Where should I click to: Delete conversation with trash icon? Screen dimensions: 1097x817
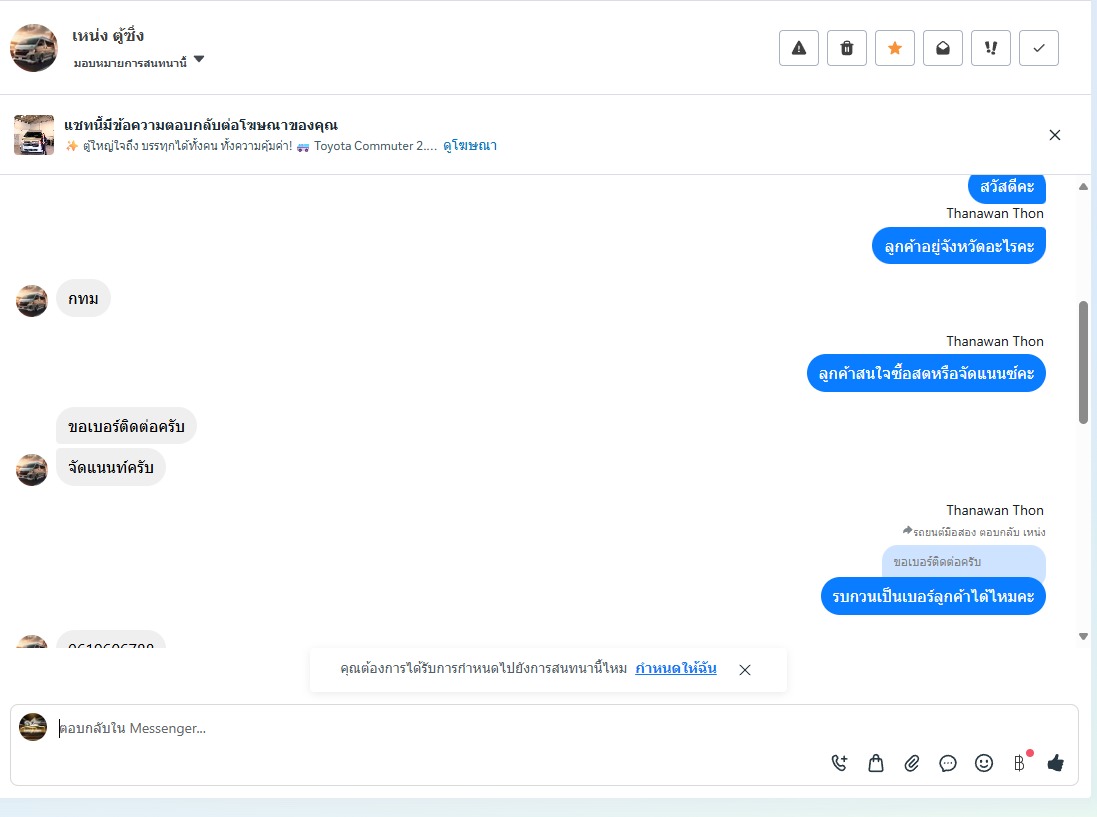pos(847,48)
